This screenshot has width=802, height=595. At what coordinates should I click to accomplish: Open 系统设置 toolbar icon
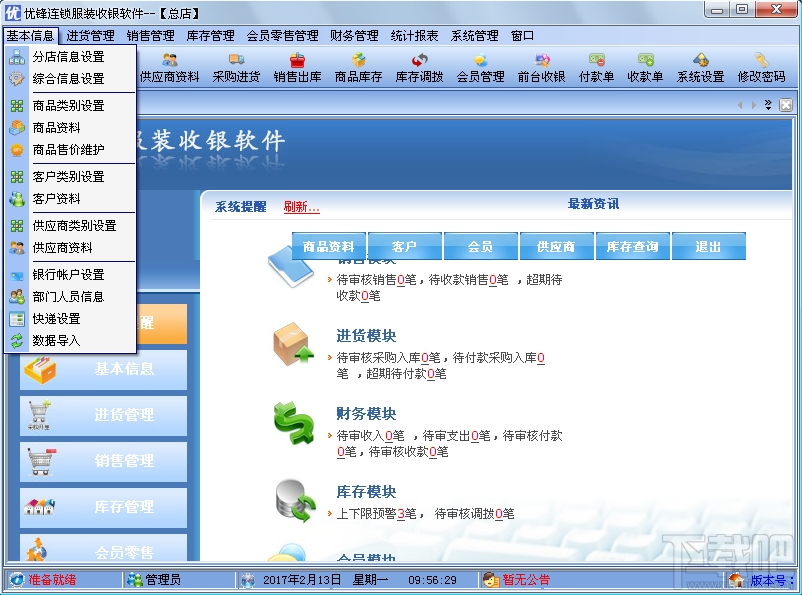(701, 60)
